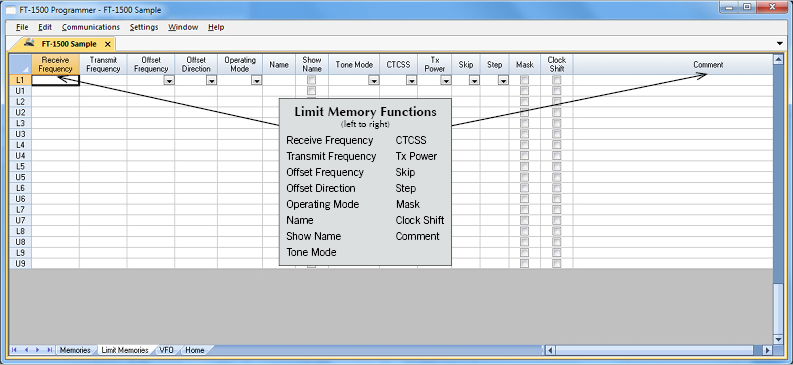Switch to the Limit Memories sheet tab
This screenshot has height=365, width=793.
coord(124,350)
